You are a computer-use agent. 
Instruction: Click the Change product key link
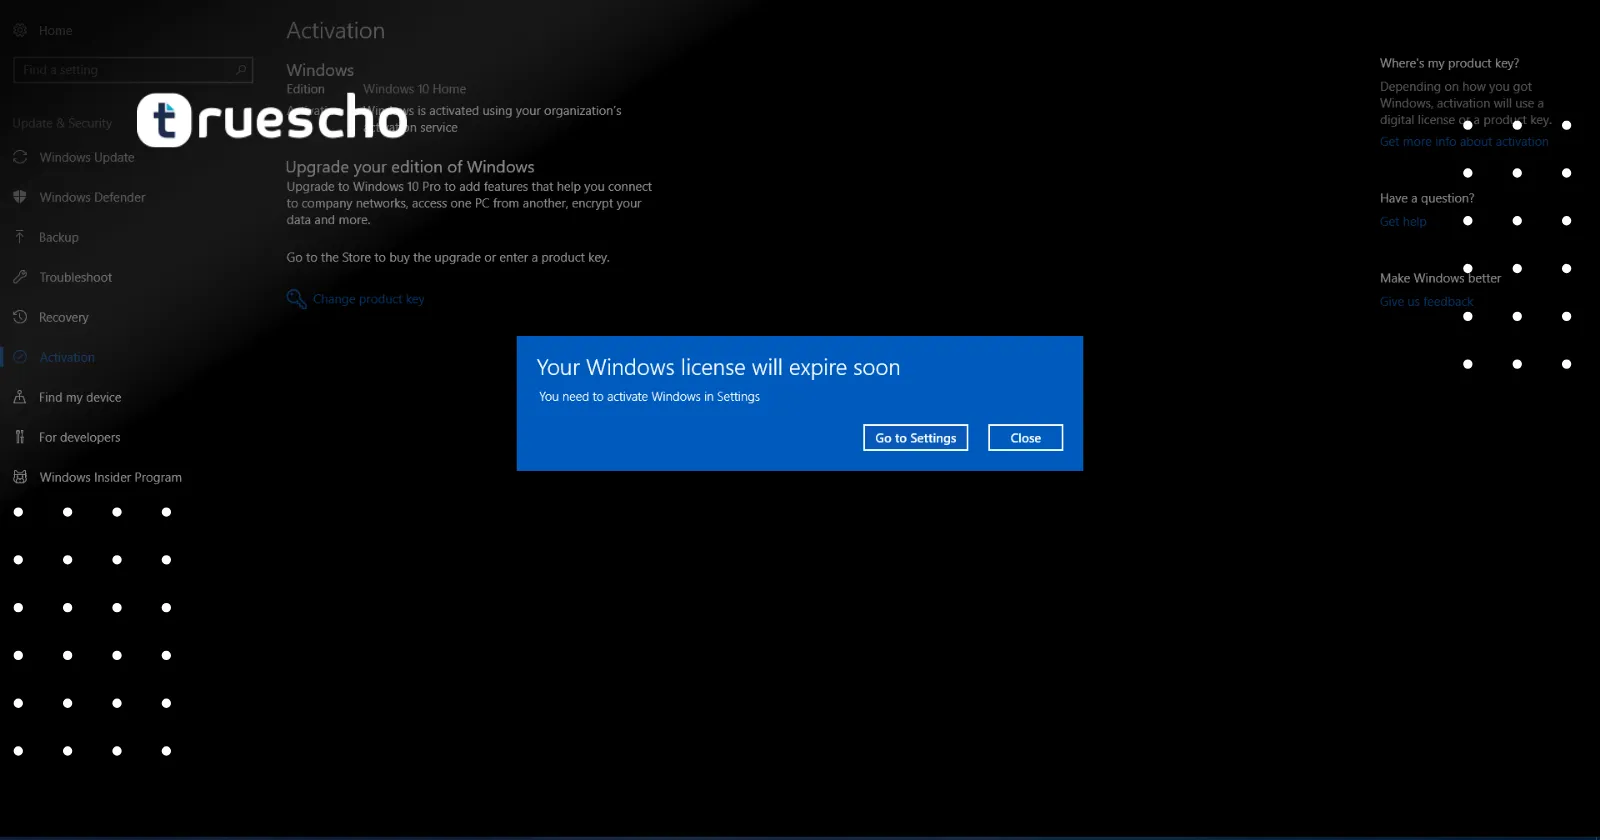[368, 299]
